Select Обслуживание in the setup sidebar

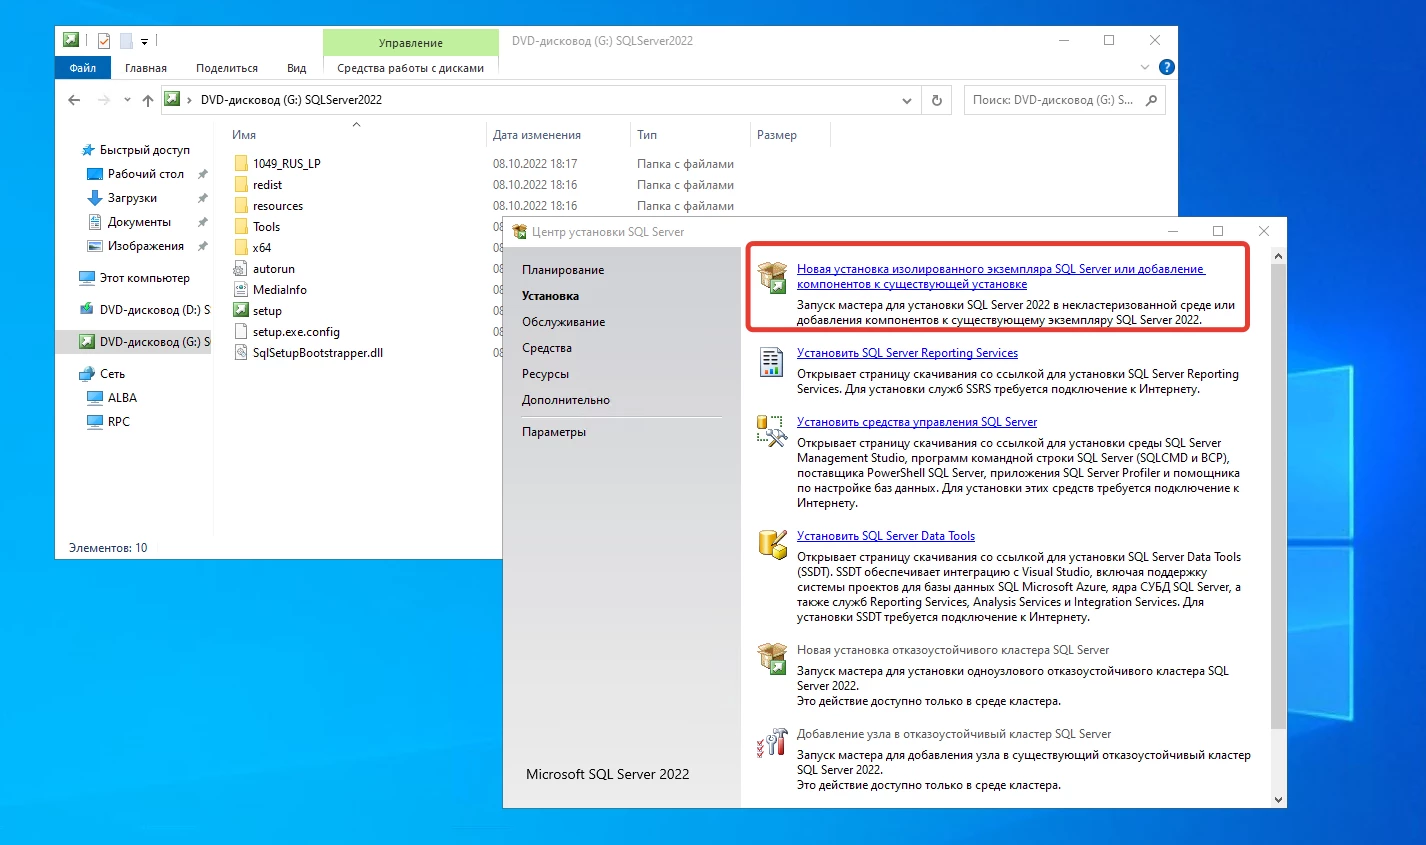563,322
